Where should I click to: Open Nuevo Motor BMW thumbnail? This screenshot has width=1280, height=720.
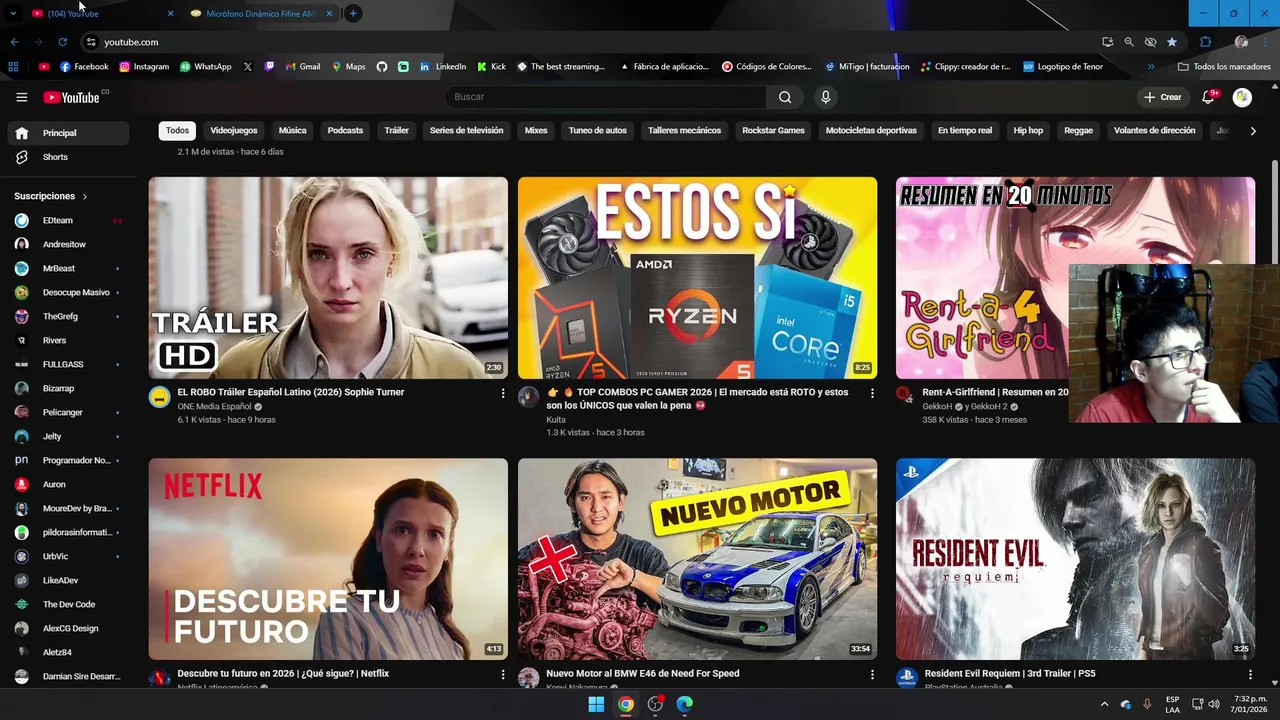[697, 559]
